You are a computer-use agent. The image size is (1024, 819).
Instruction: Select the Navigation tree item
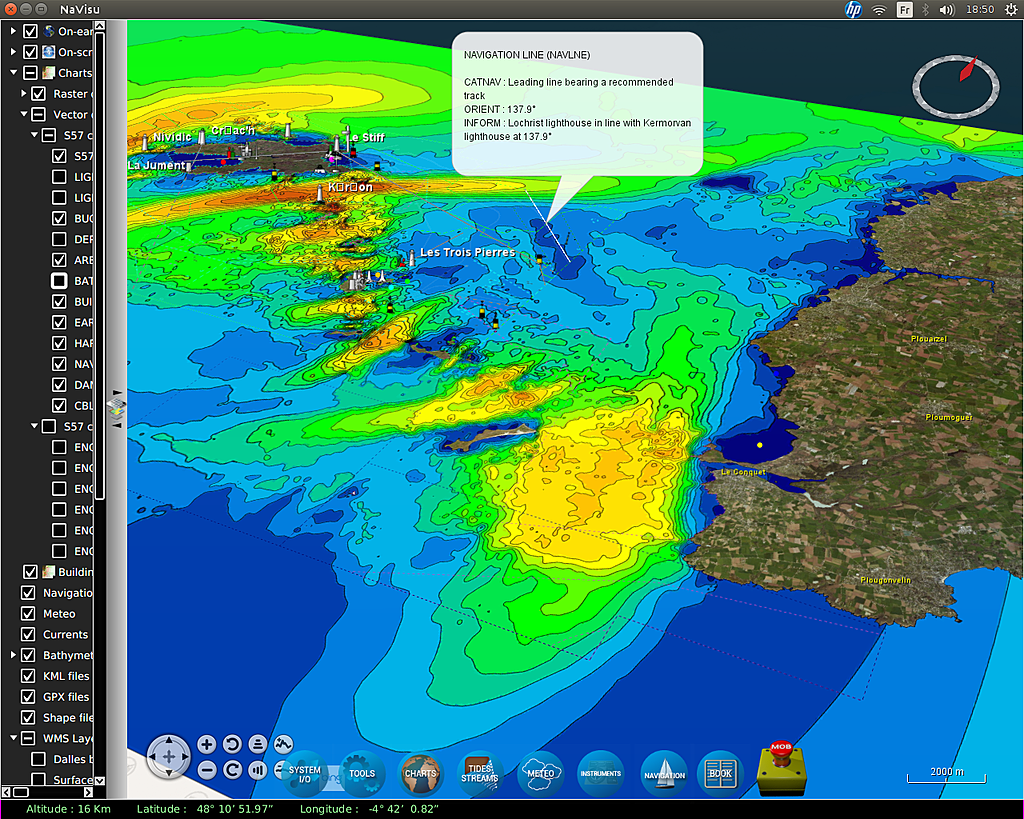point(67,592)
